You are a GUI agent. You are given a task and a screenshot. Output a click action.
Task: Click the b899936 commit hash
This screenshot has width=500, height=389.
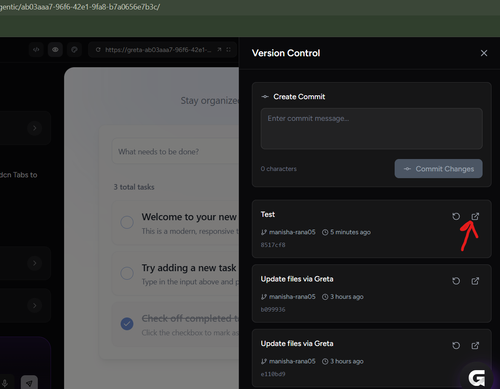(273, 309)
